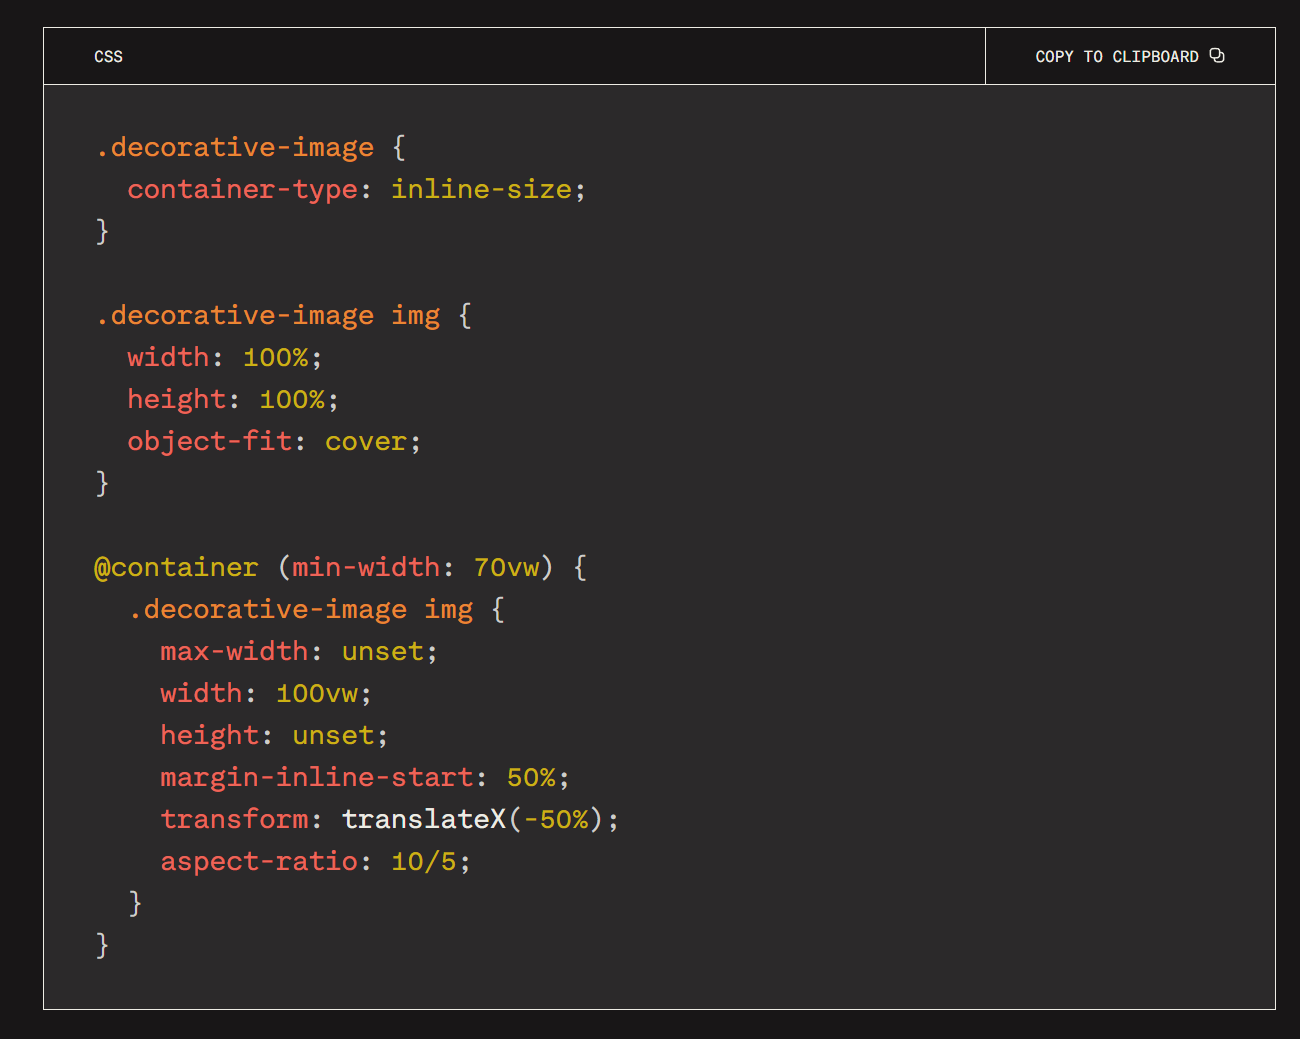Click the translateX function name

[424, 819]
